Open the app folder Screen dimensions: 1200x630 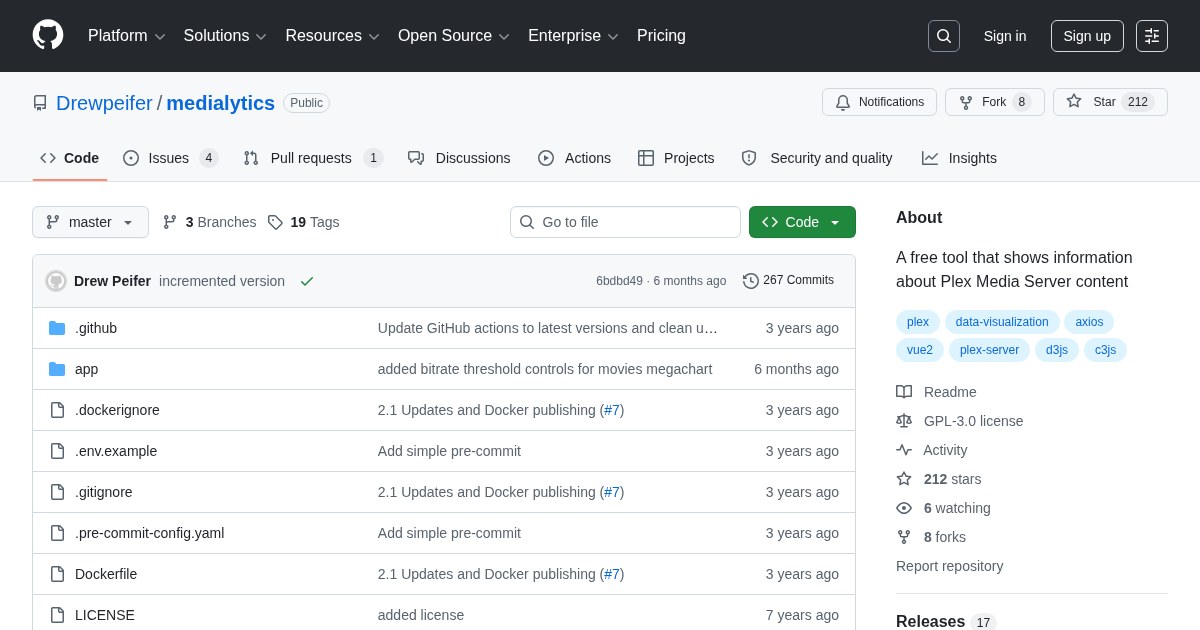coord(86,369)
